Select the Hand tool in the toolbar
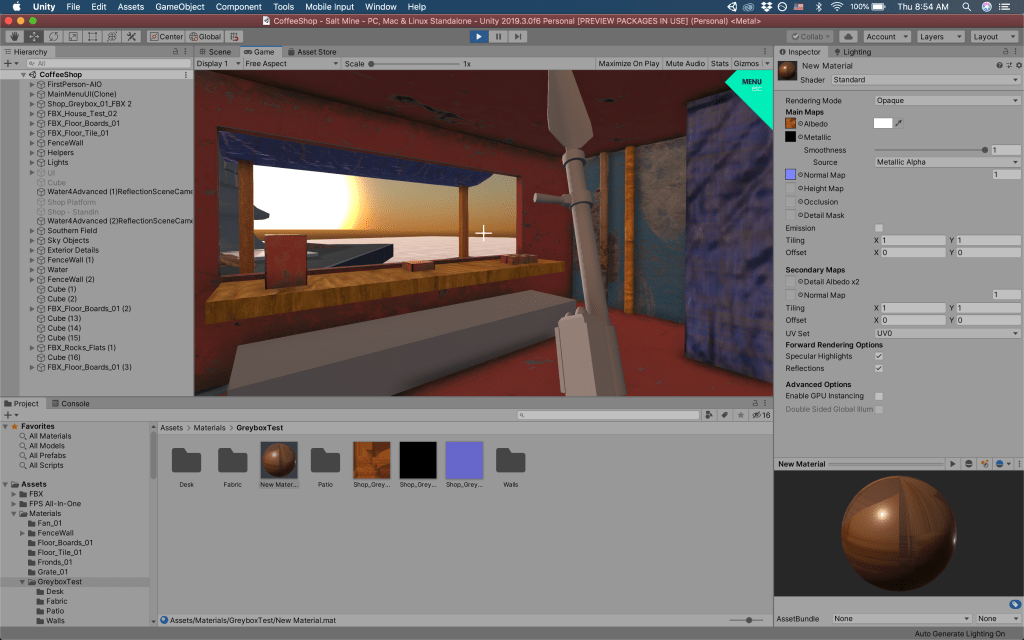 [14, 37]
